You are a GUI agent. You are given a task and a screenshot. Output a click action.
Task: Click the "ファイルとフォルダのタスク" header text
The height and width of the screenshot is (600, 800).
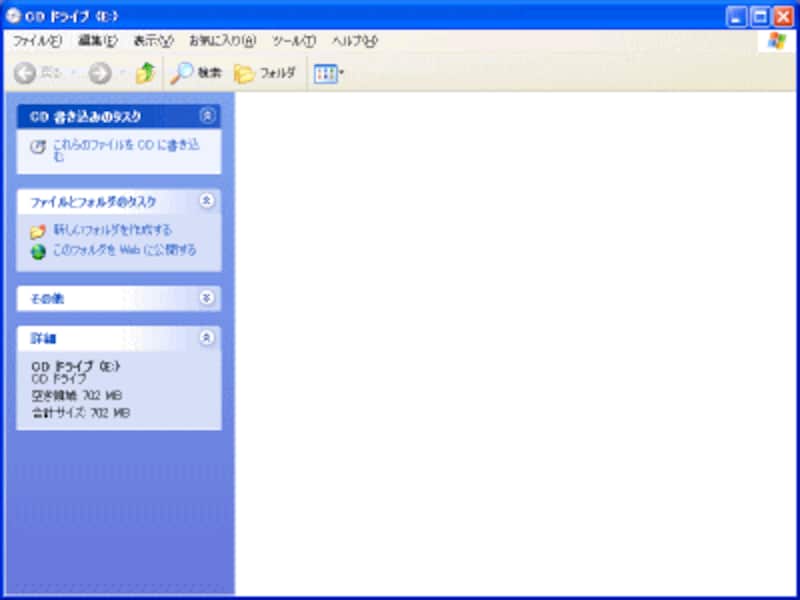pos(93,202)
